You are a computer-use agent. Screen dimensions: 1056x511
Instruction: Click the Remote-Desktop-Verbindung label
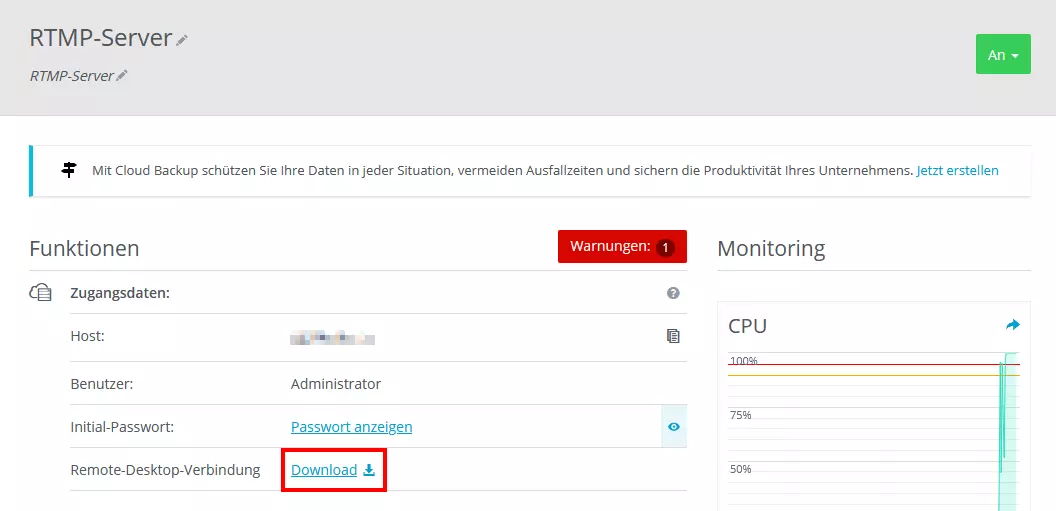[166, 470]
